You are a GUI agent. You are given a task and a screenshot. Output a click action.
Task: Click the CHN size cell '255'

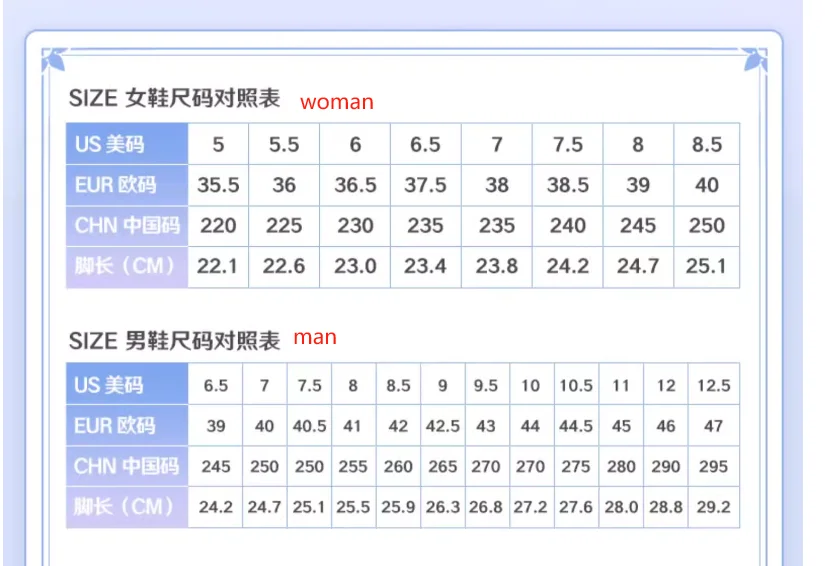[x=353, y=467]
